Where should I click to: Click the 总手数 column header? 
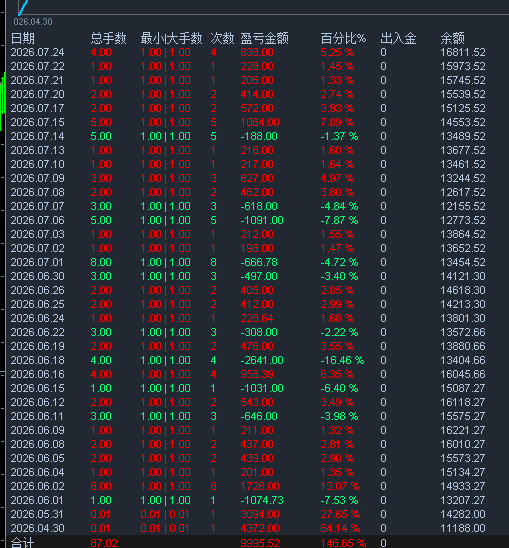pyautogui.click(x=108, y=38)
